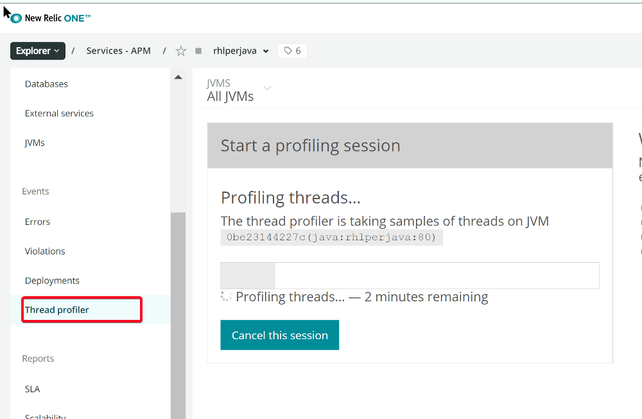Click the gray status square beside rhlperjava
The height and width of the screenshot is (419, 642).
tap(199, 51)
